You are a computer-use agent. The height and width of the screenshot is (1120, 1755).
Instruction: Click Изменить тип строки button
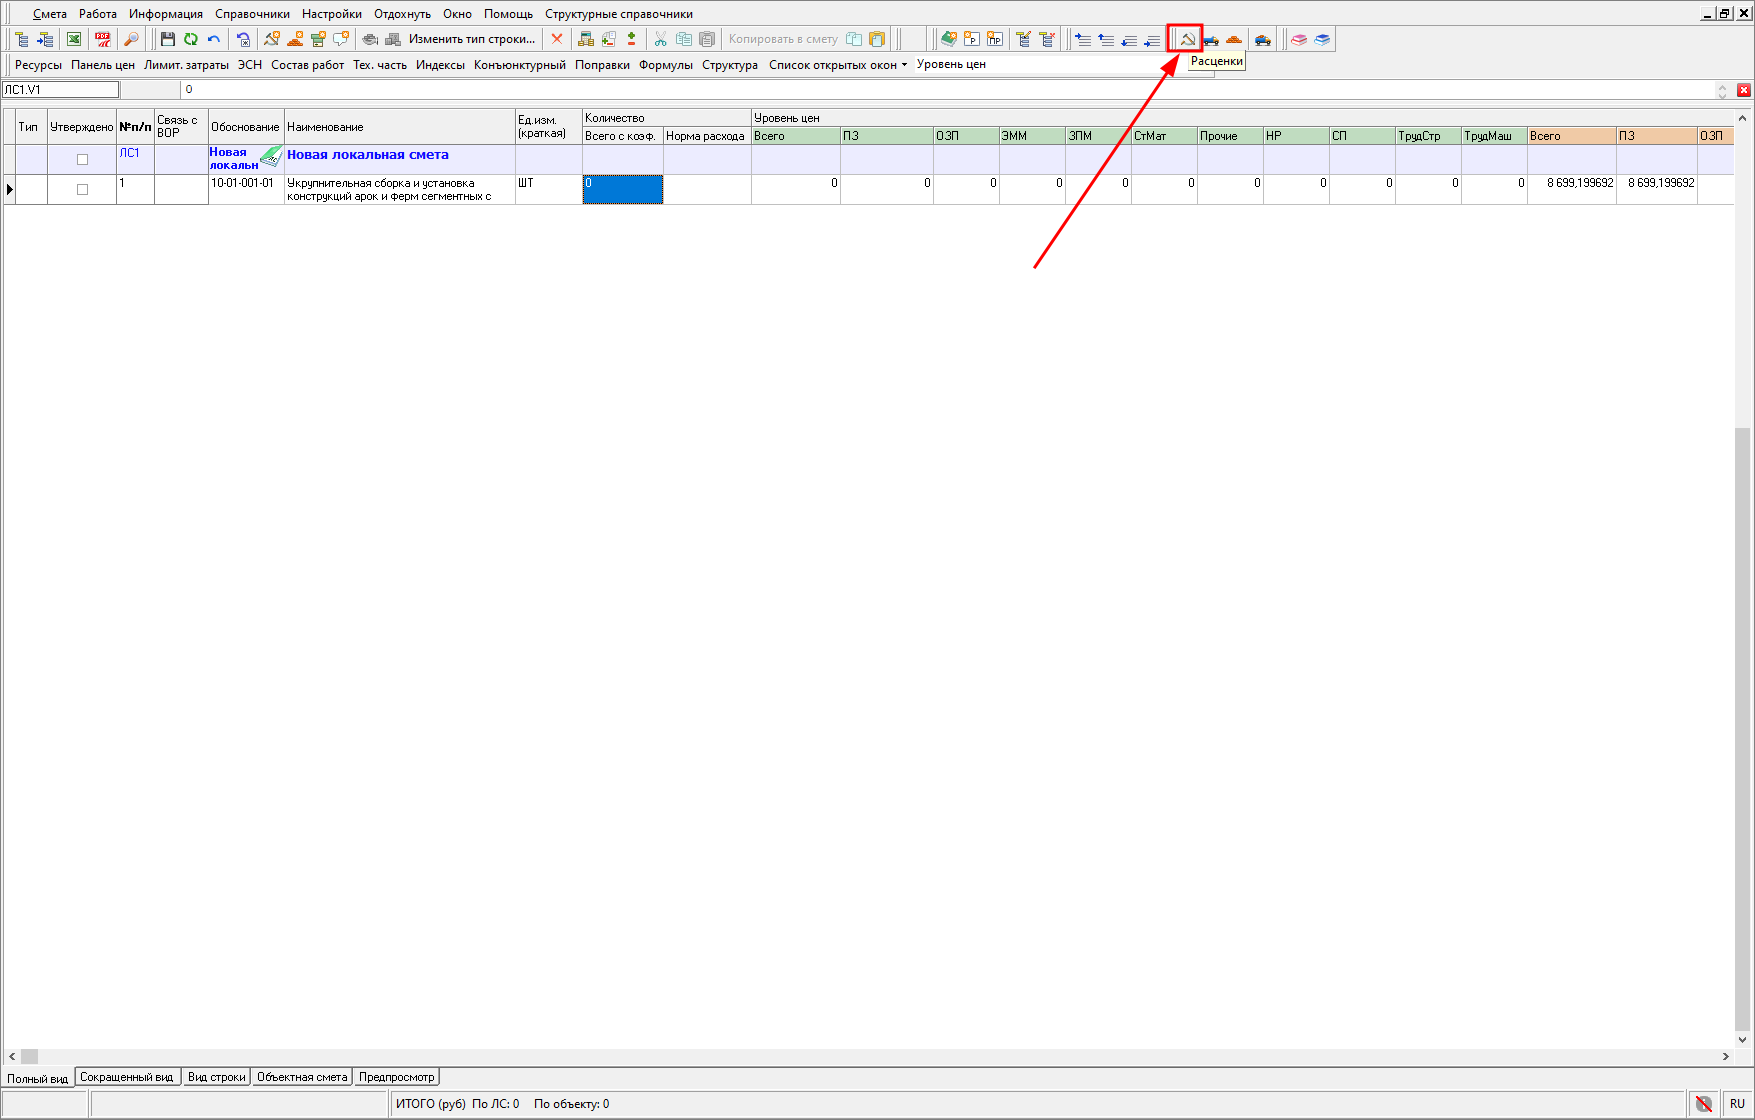point(471,39)
